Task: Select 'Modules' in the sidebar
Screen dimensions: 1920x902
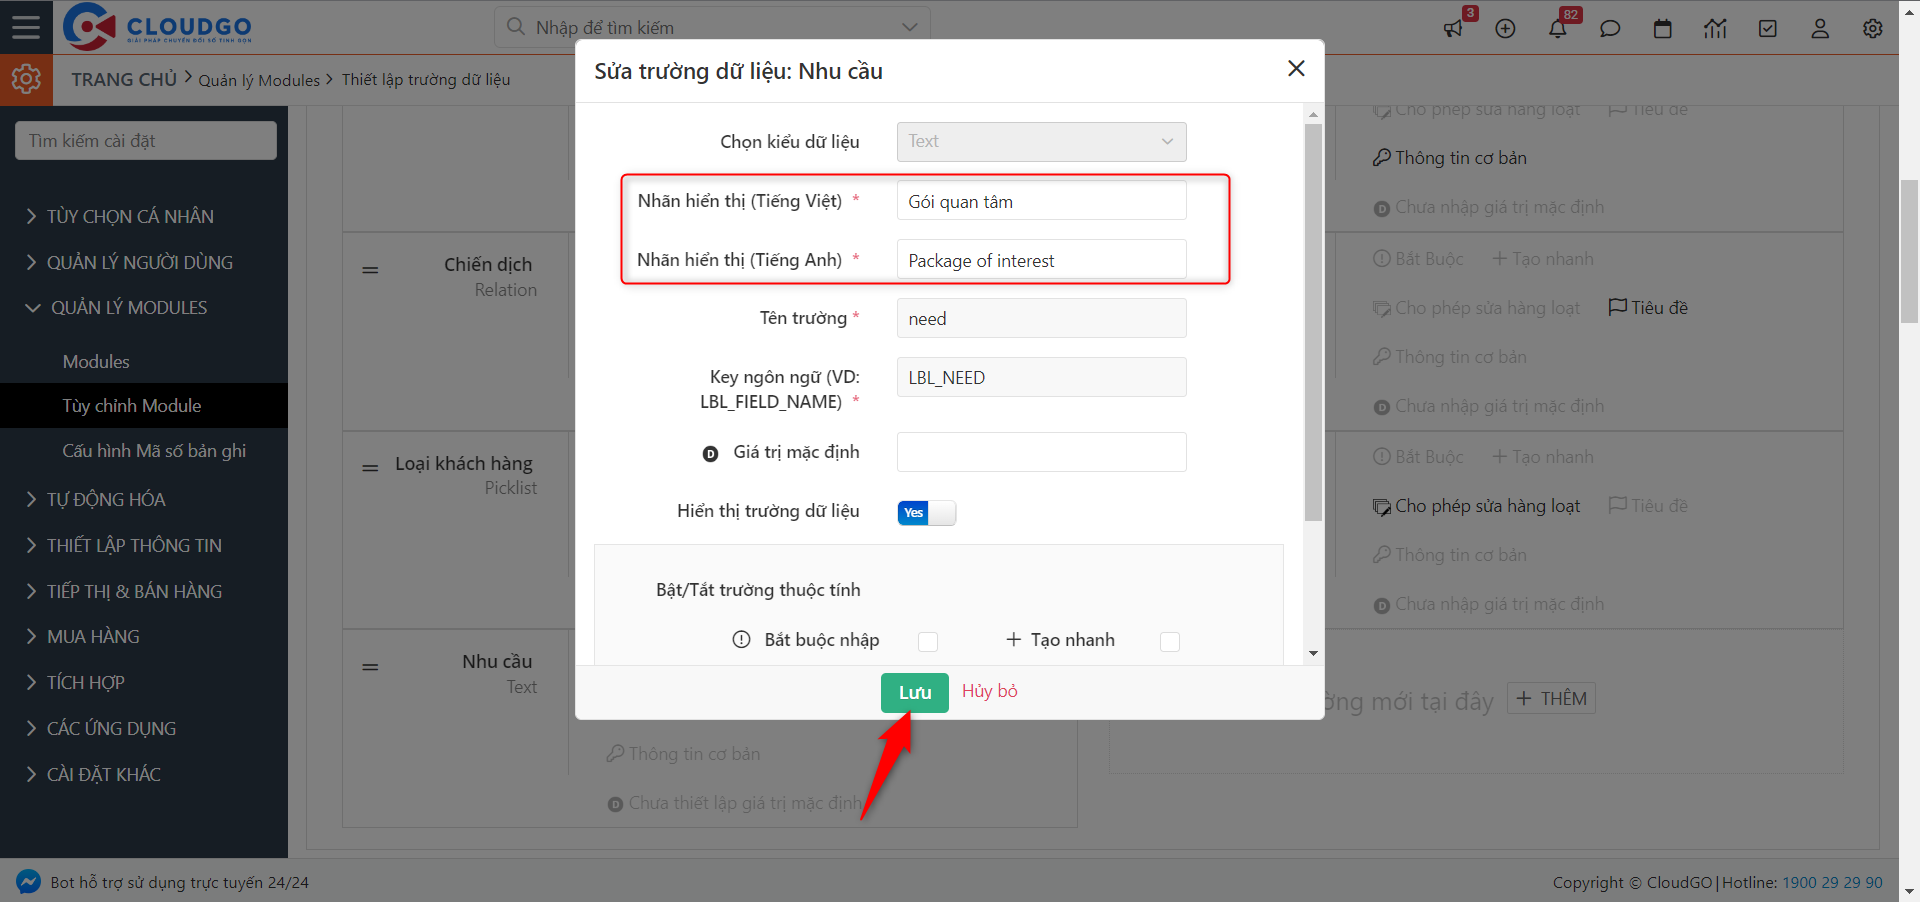Action: (x=96, y=362)
